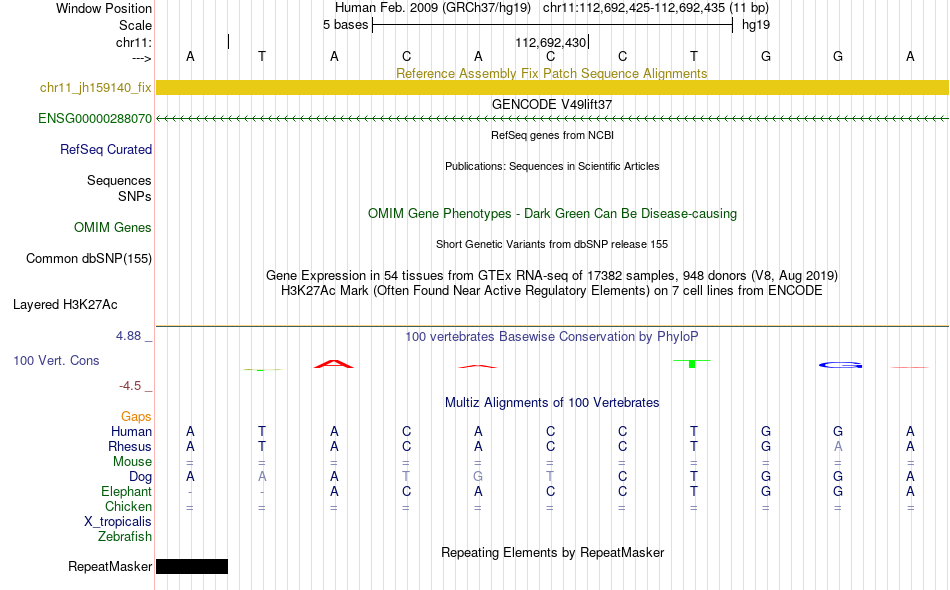Open the ENSG00000288070 gene label
950x590 pixels.
point(95,118)
